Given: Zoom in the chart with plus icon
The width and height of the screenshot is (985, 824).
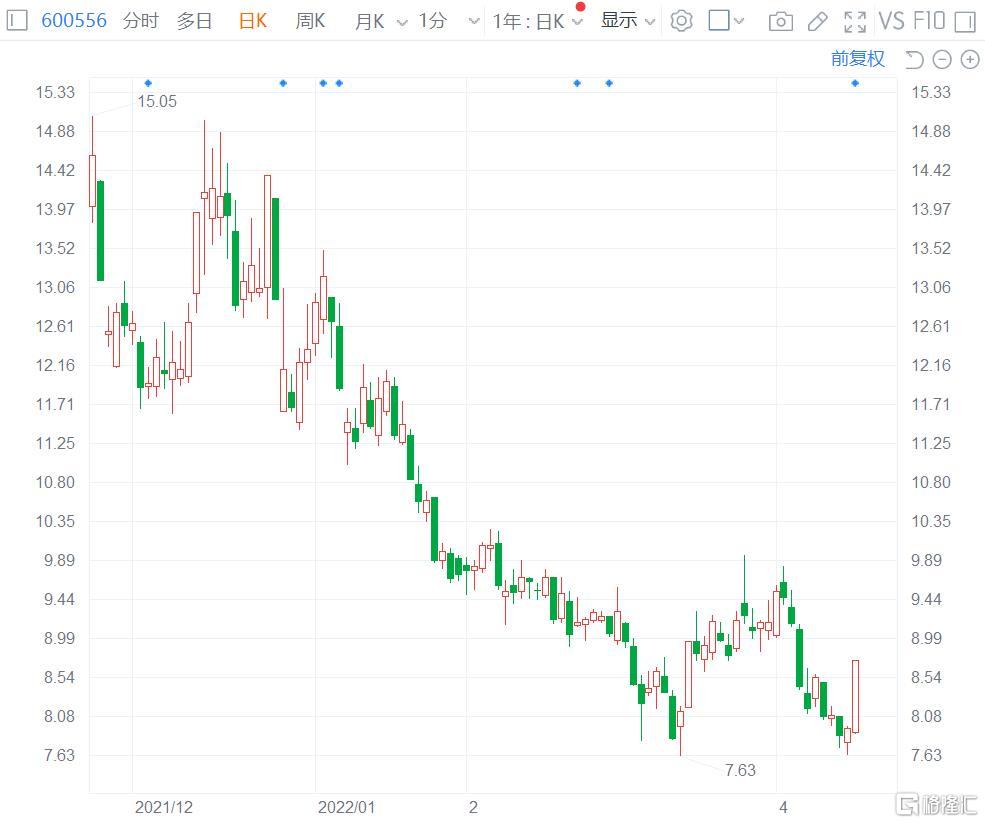Looking at the screenshot, I should [970, 60].
